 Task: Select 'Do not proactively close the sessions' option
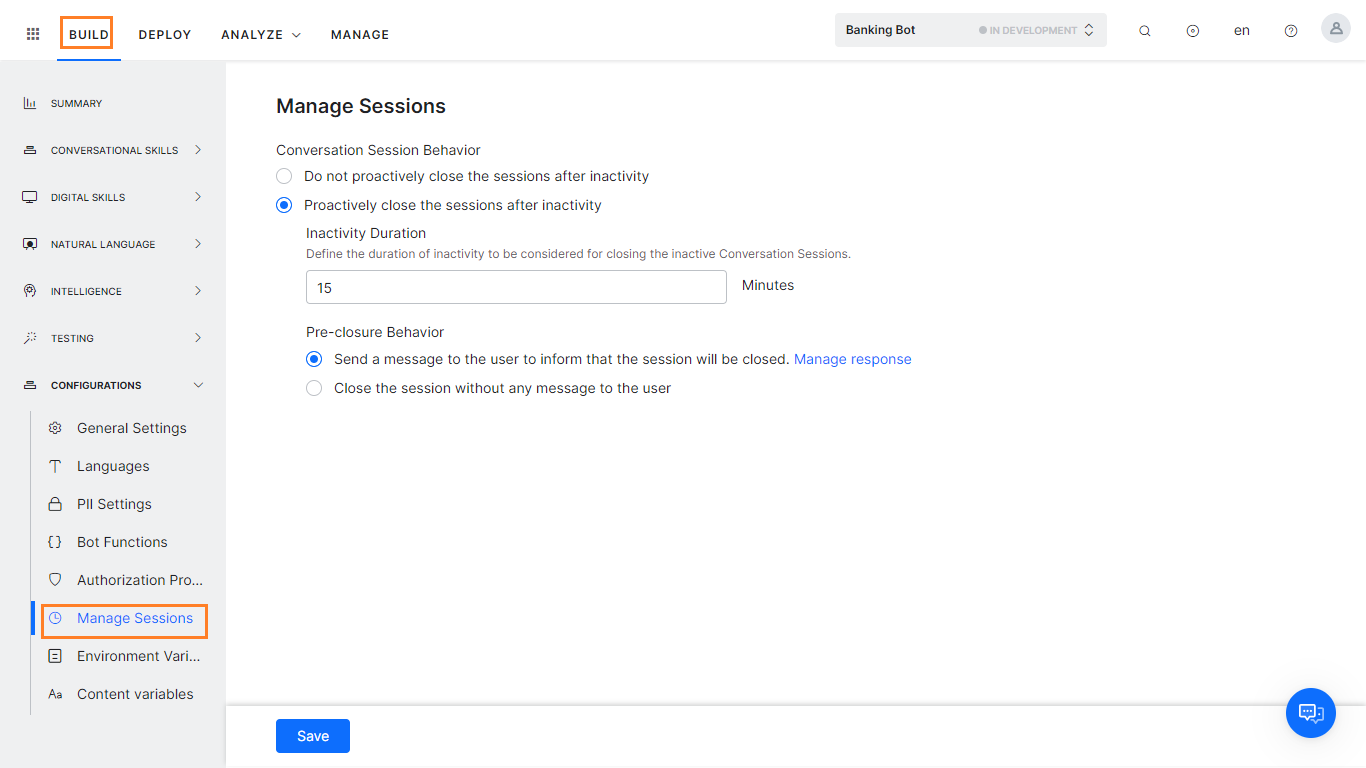coord(283,176)
